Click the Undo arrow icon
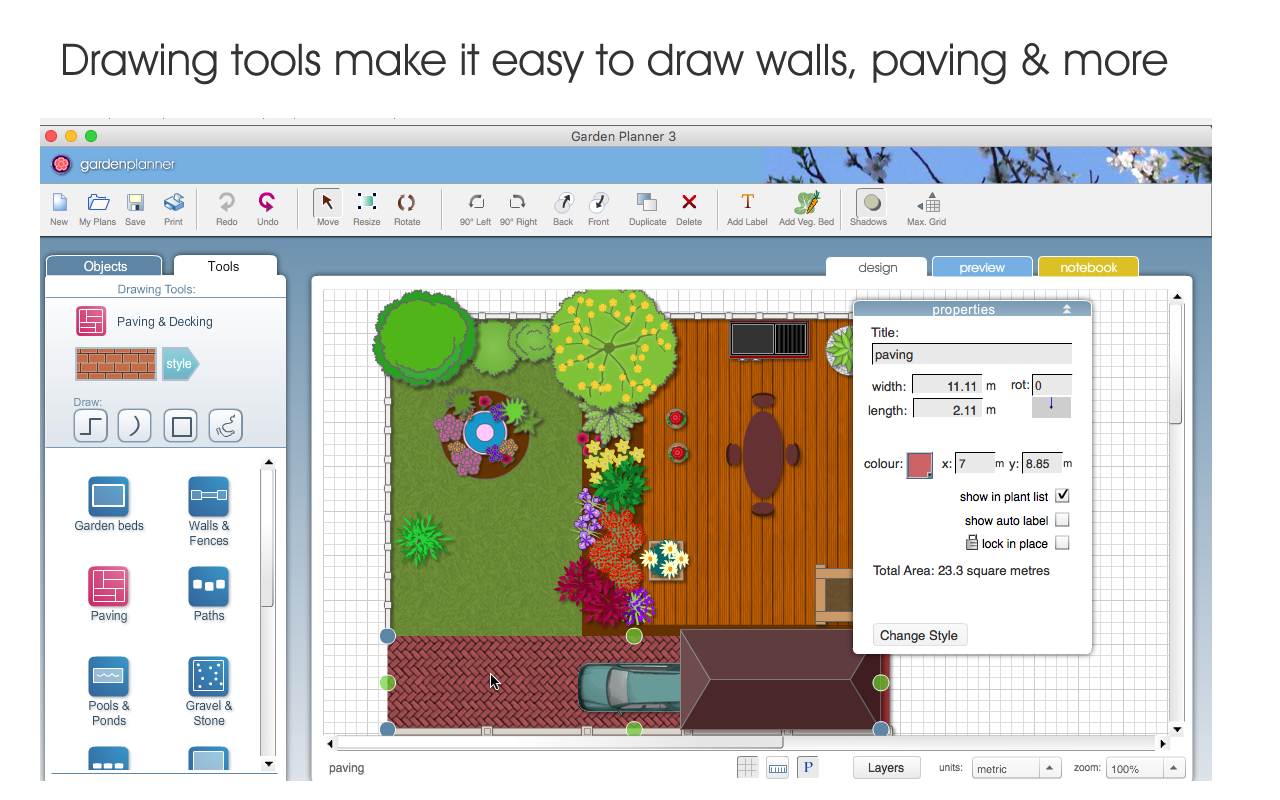 coord(267,203)
